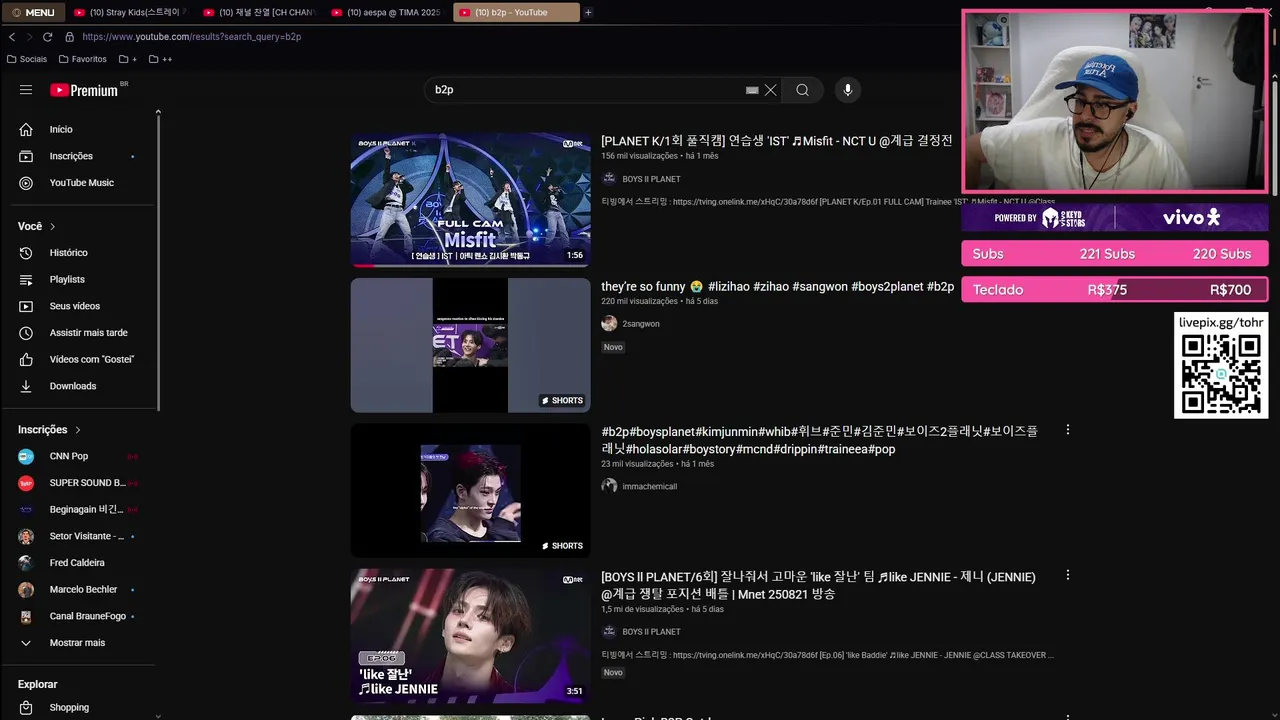Open the browser MENU button

click(x=33, y=12)
